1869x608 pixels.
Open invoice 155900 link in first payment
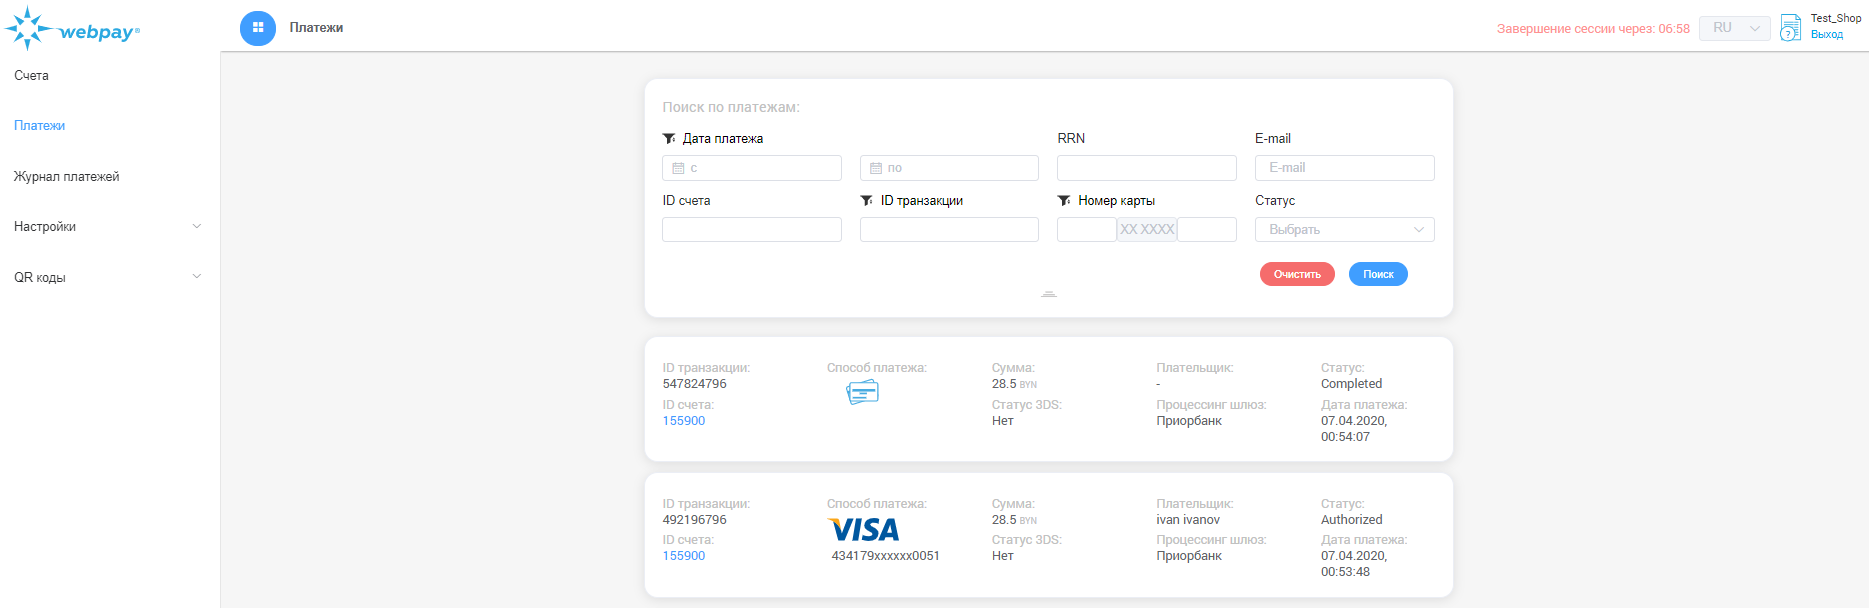point(684,421)
